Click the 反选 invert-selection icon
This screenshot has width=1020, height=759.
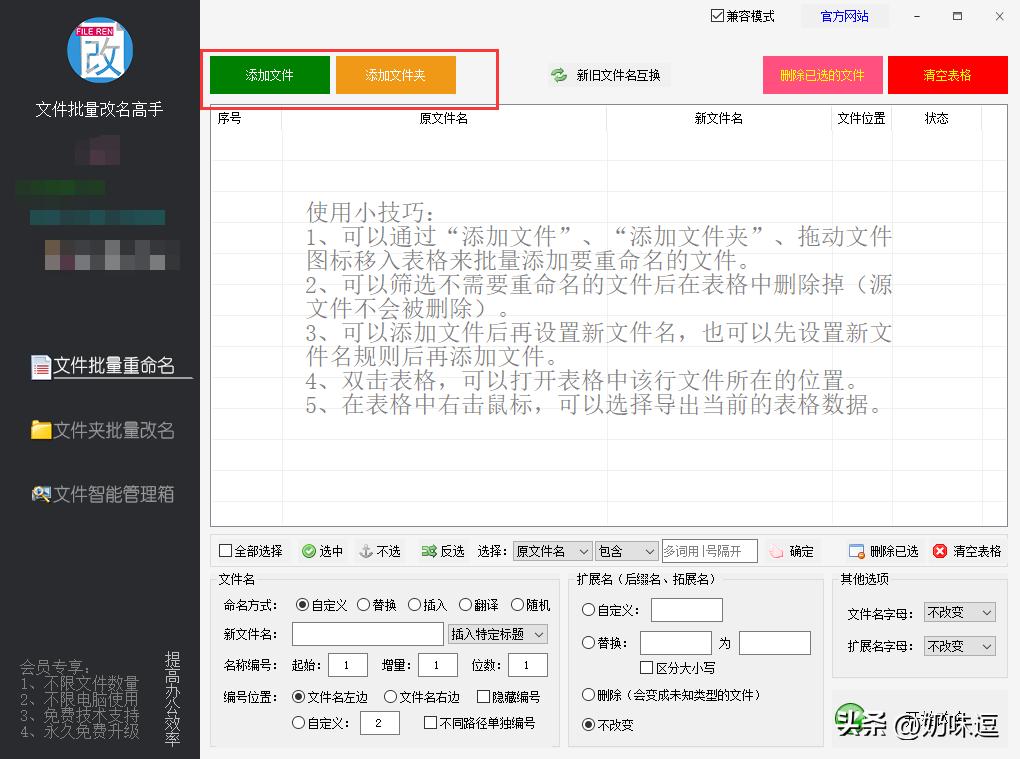pyautogui.click(x=427, y=550)
